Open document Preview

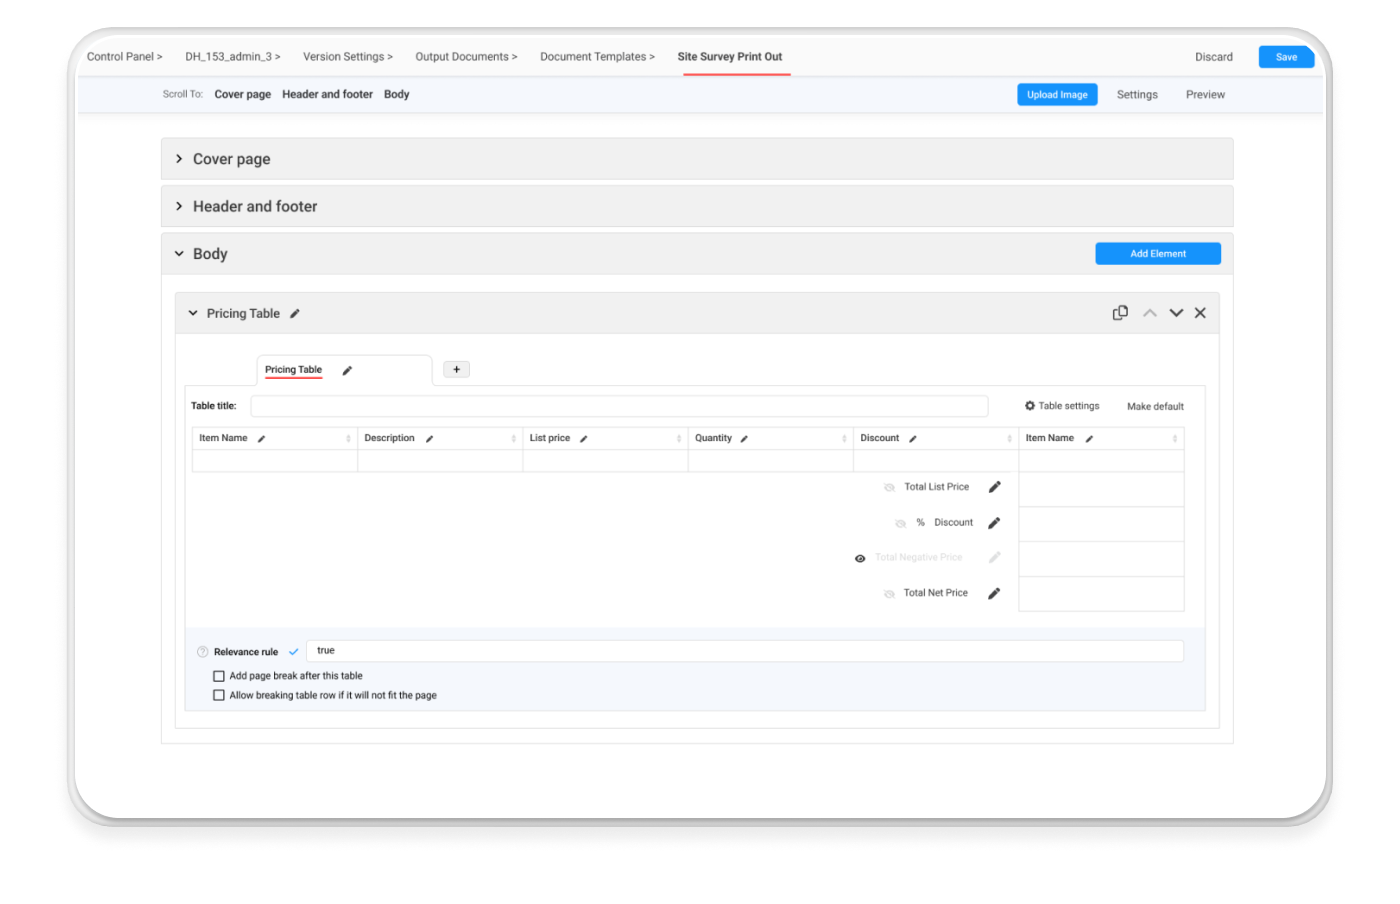[x=1205, y=95]
